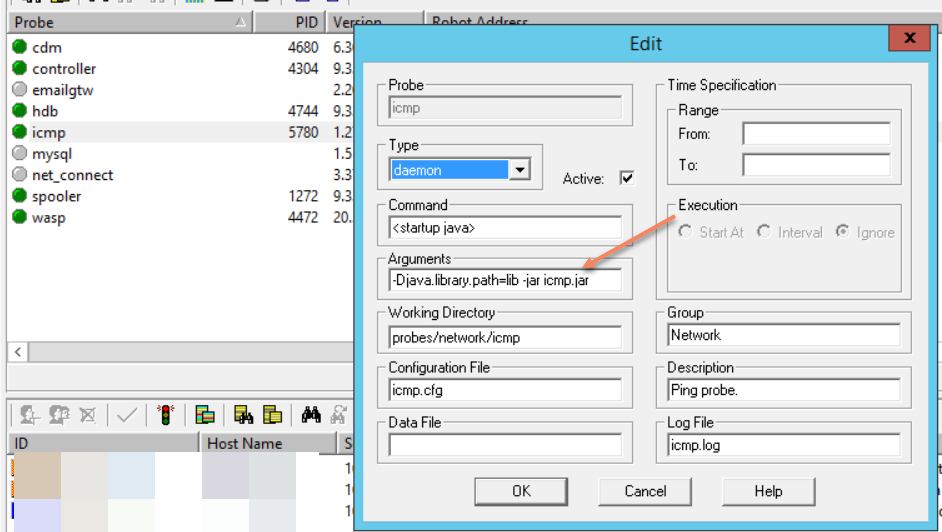Click the yellow list with binoculars icon
The height and width of the screenshot is (532, 942).
coord(243,415)
